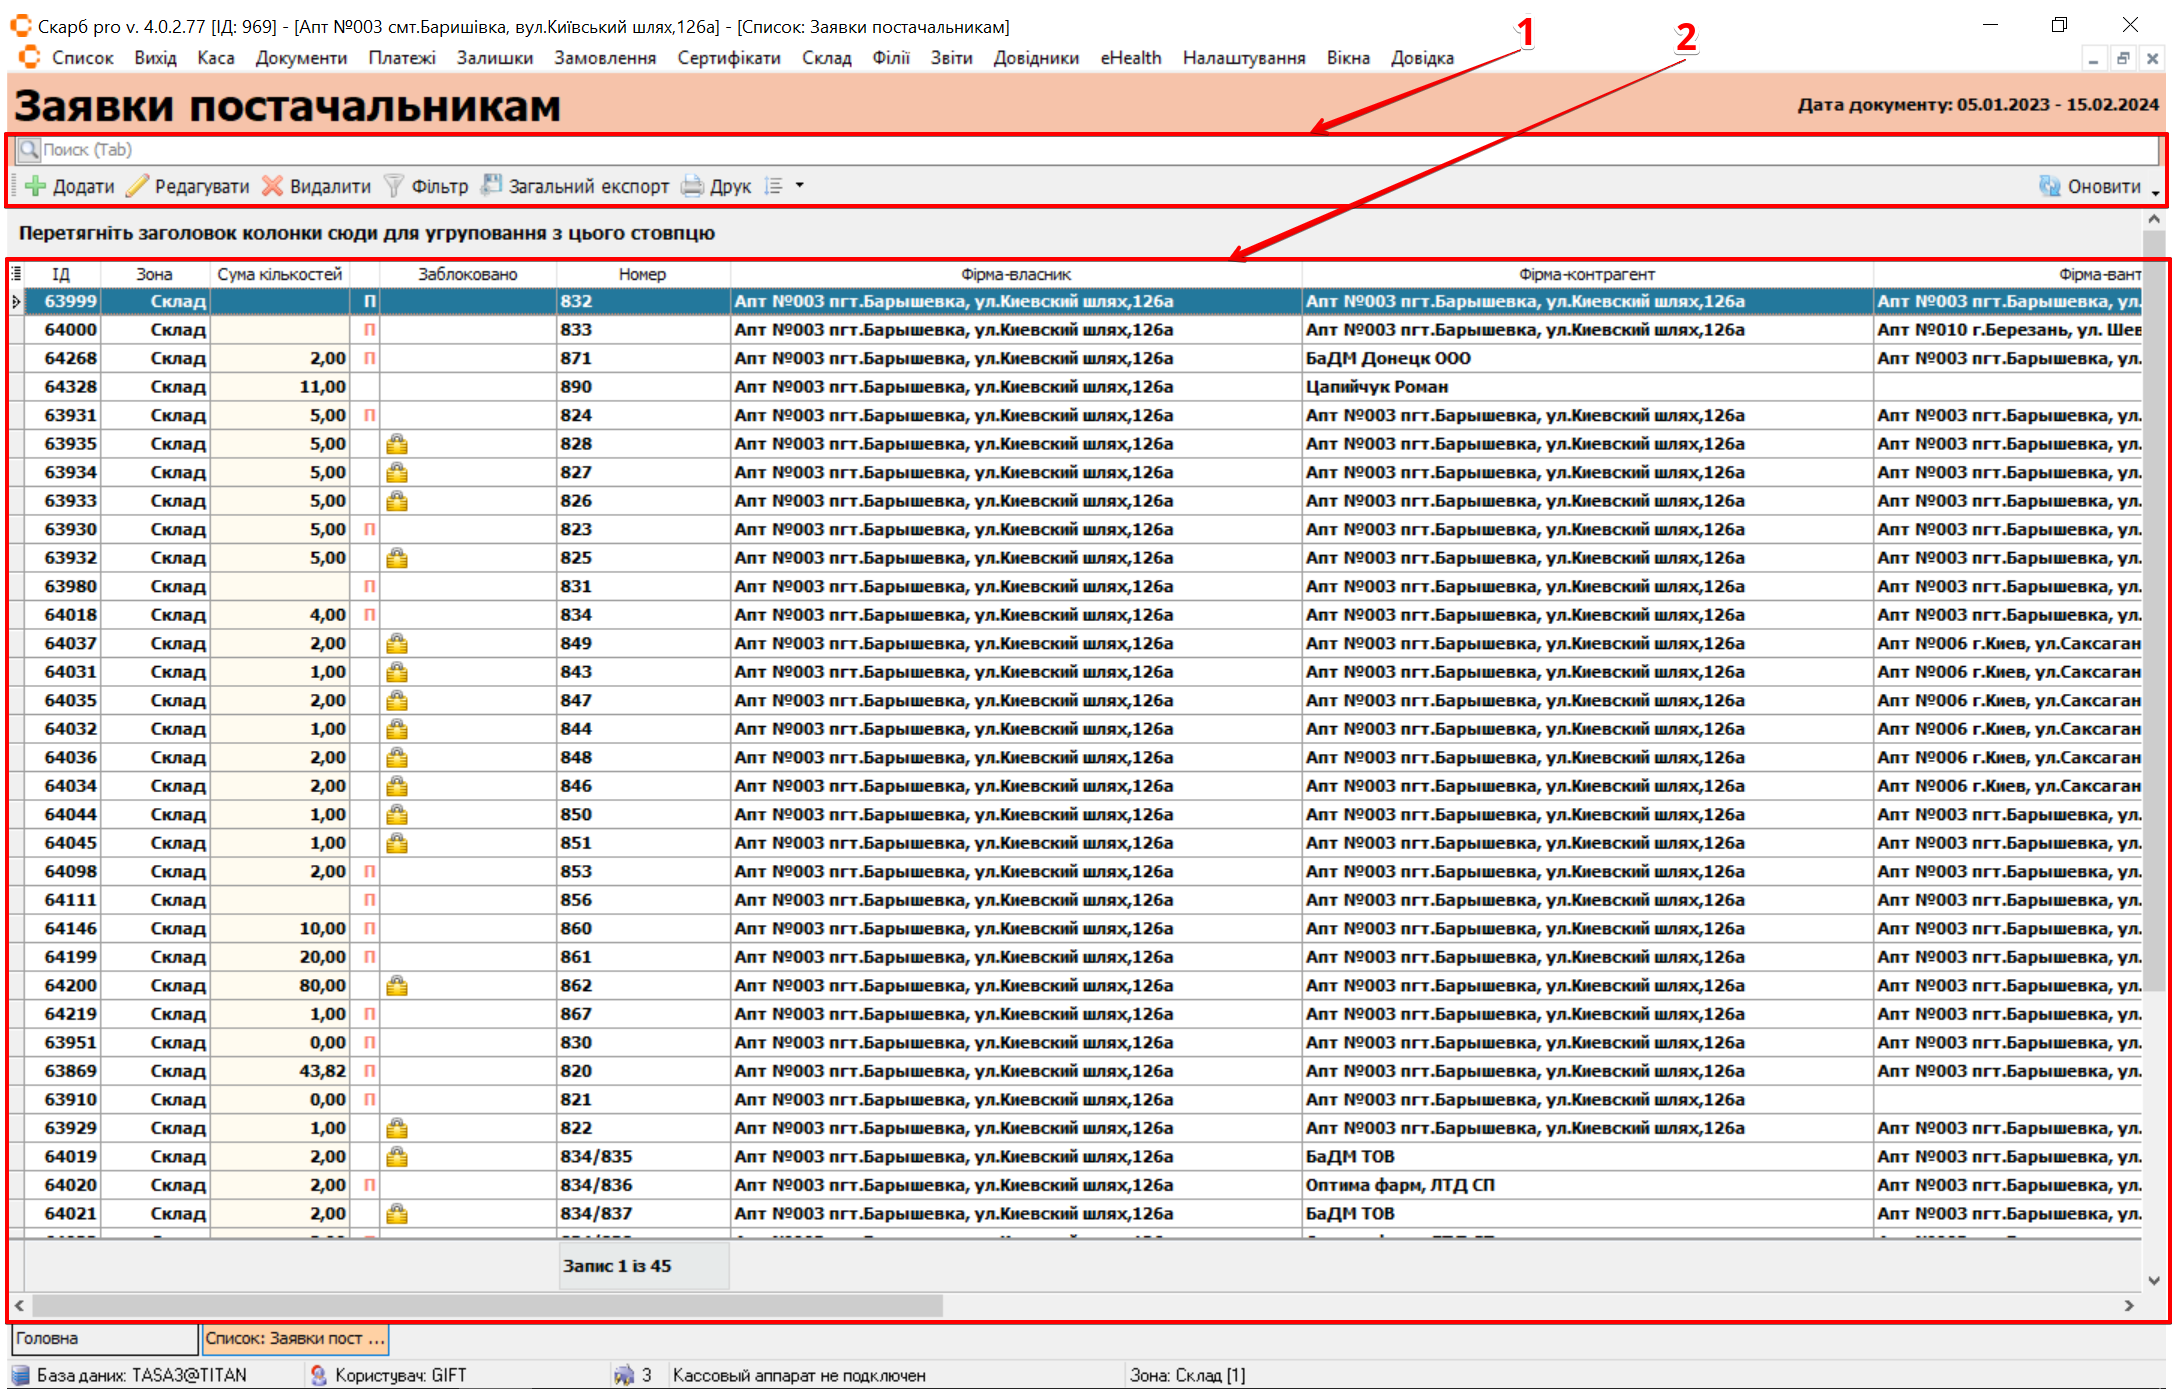This screenshot has width=2177, height=1389.
Task: Expand the dropdown arrow next to Друк
Action: pos(799,186)
